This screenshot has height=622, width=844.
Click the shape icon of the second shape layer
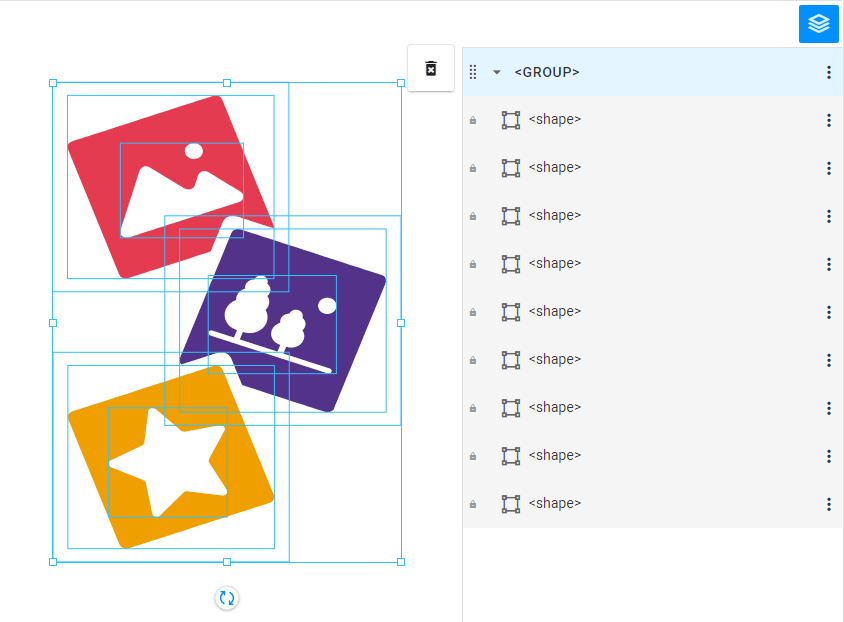(x=511, y=168)
